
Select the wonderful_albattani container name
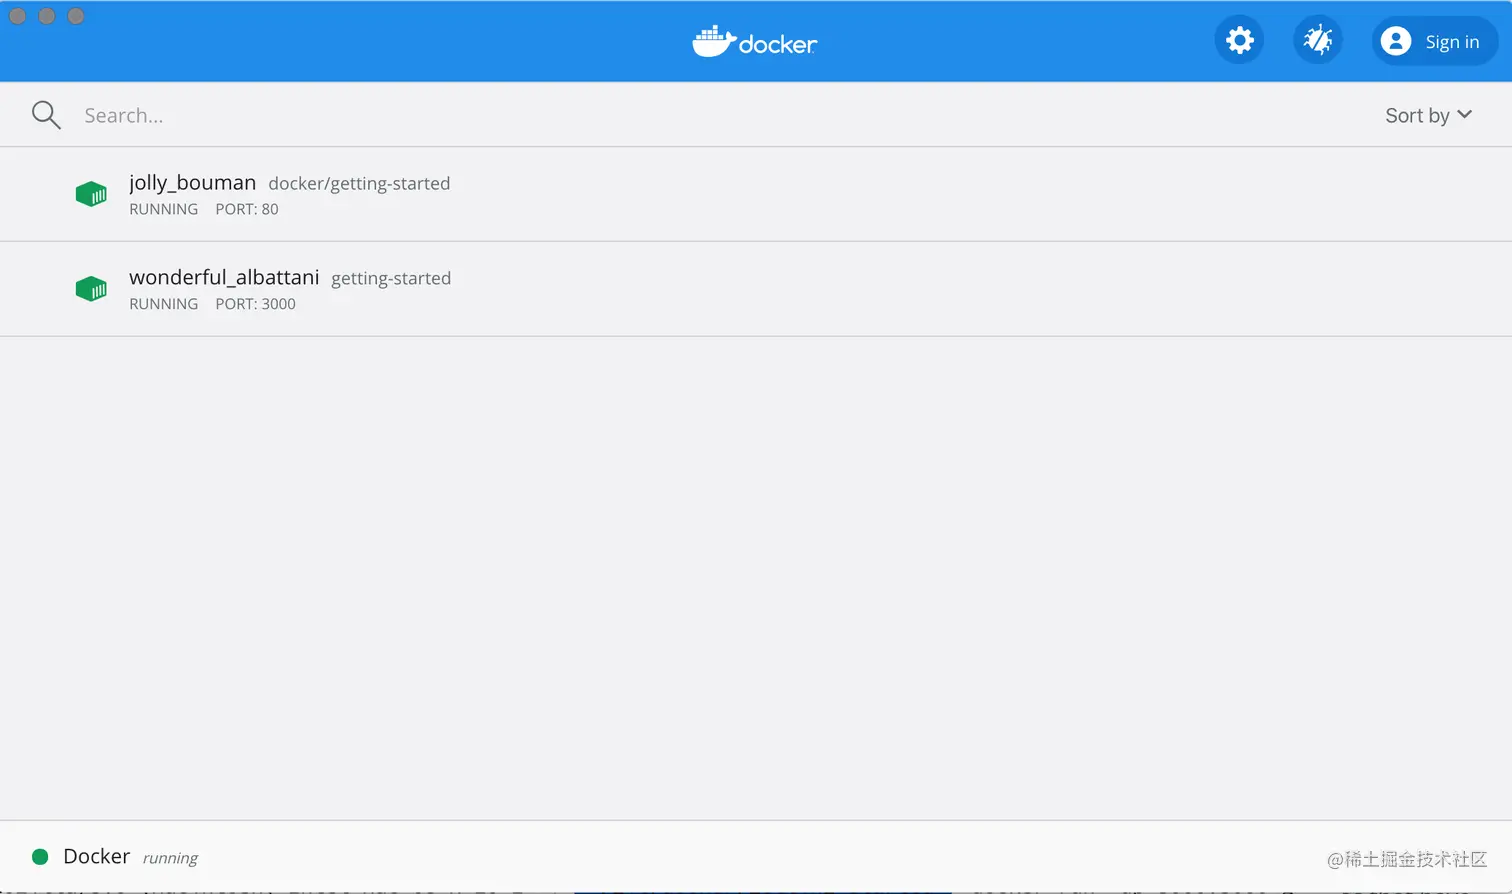(224, 277)
